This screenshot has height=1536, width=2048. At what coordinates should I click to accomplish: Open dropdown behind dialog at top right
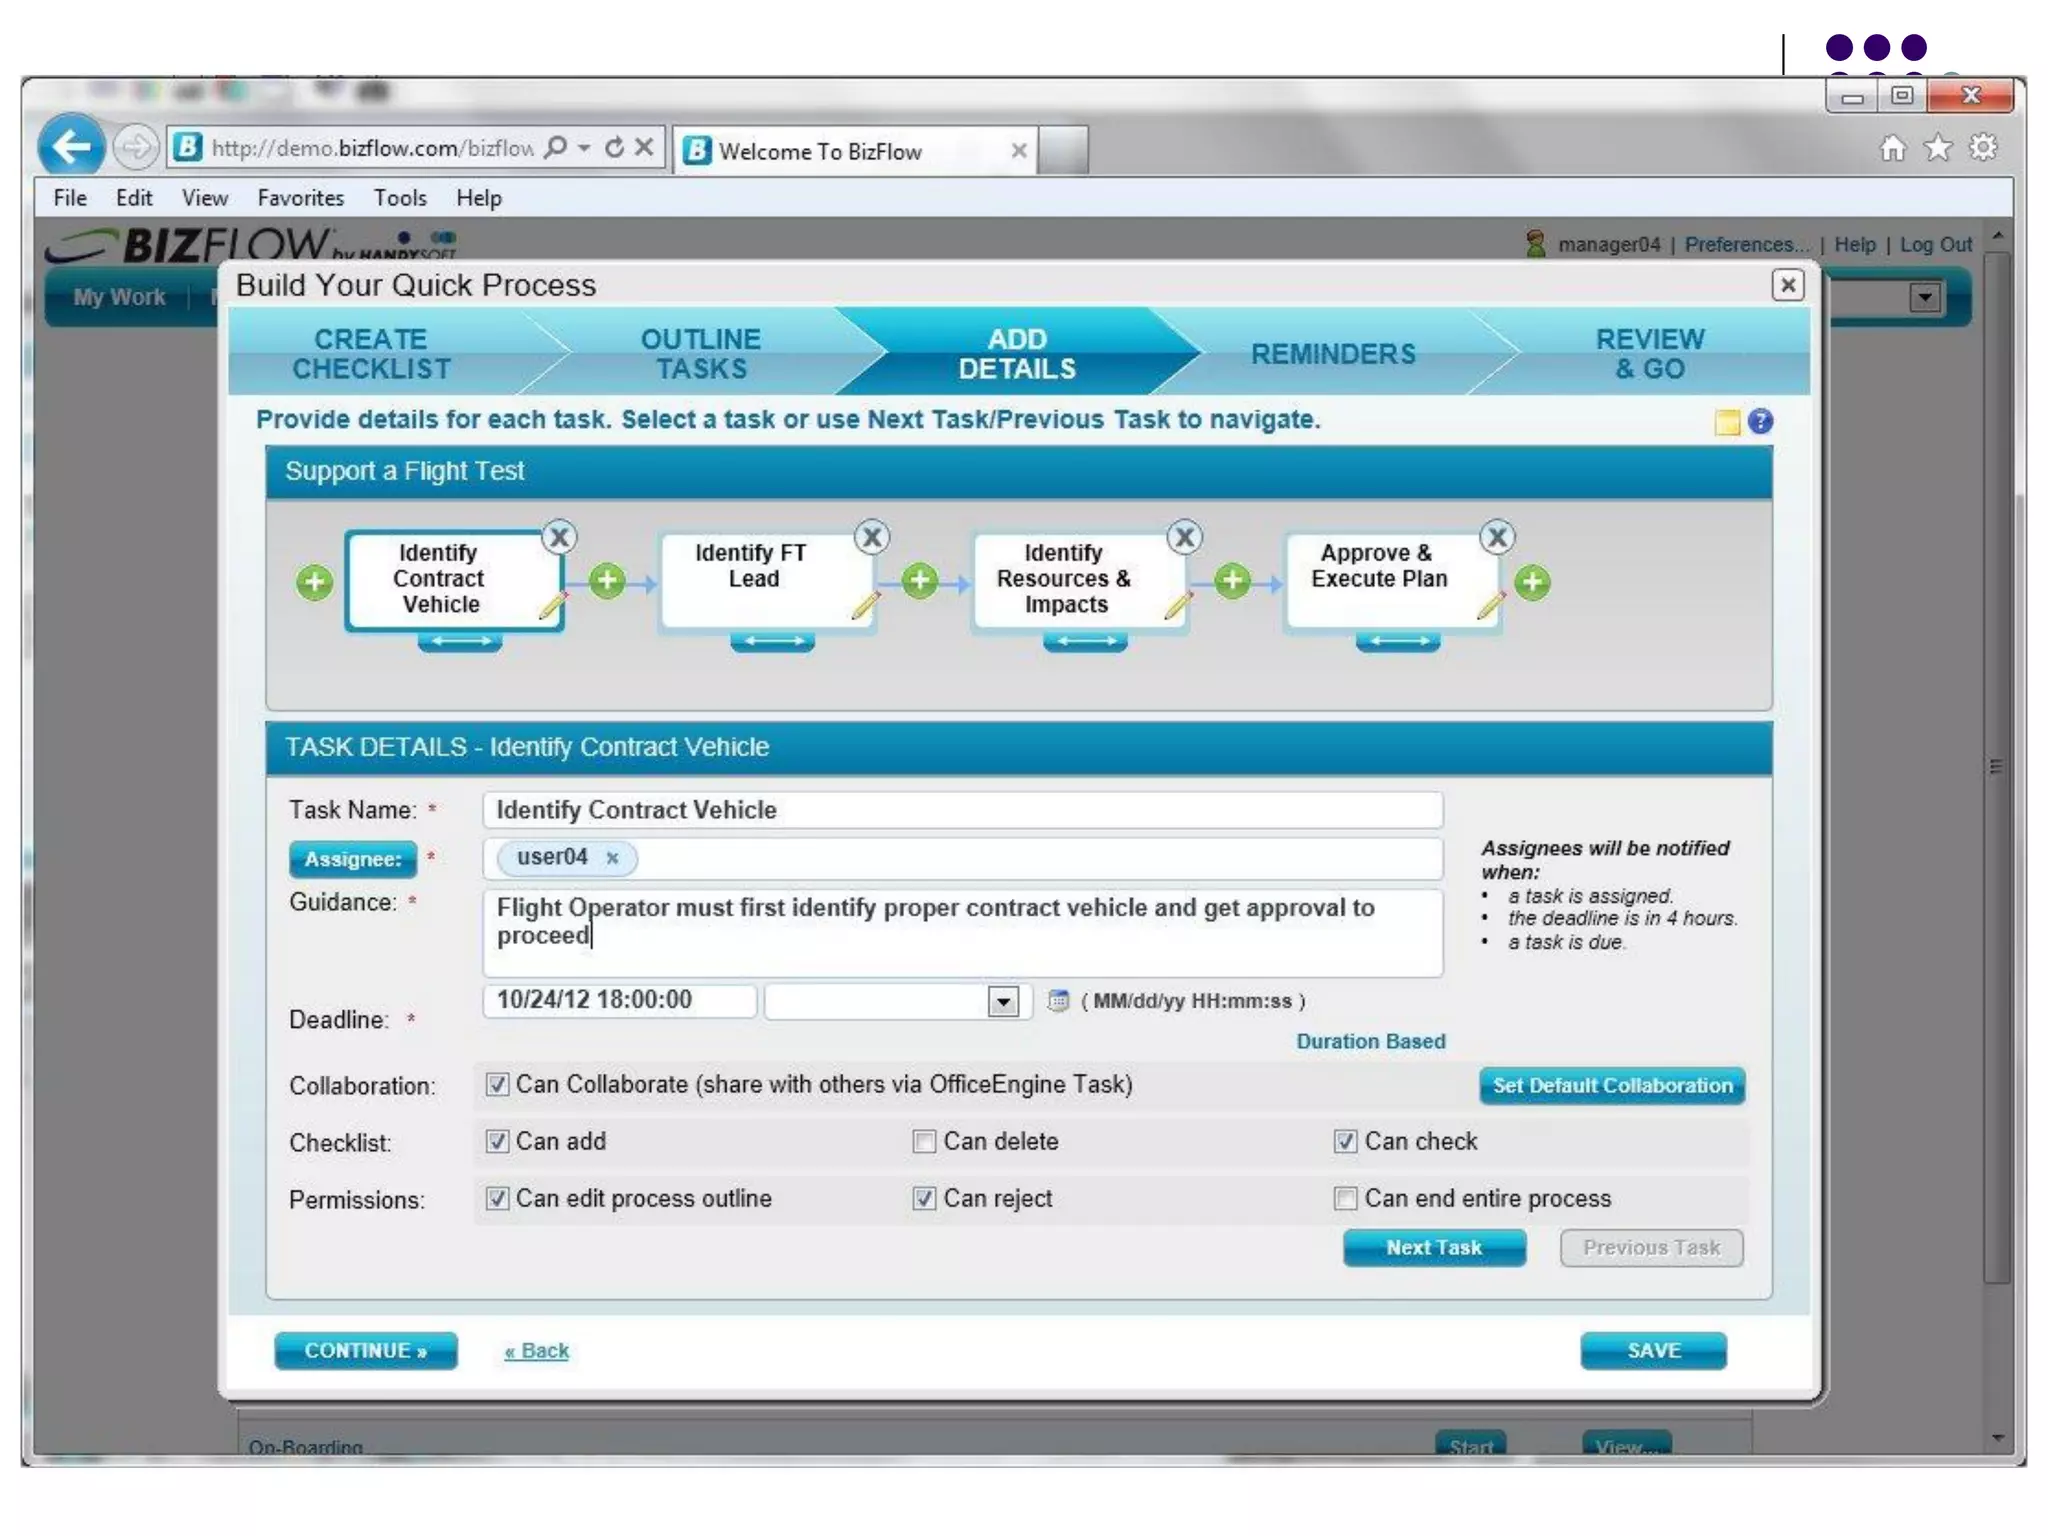(x=1924, y=297)
